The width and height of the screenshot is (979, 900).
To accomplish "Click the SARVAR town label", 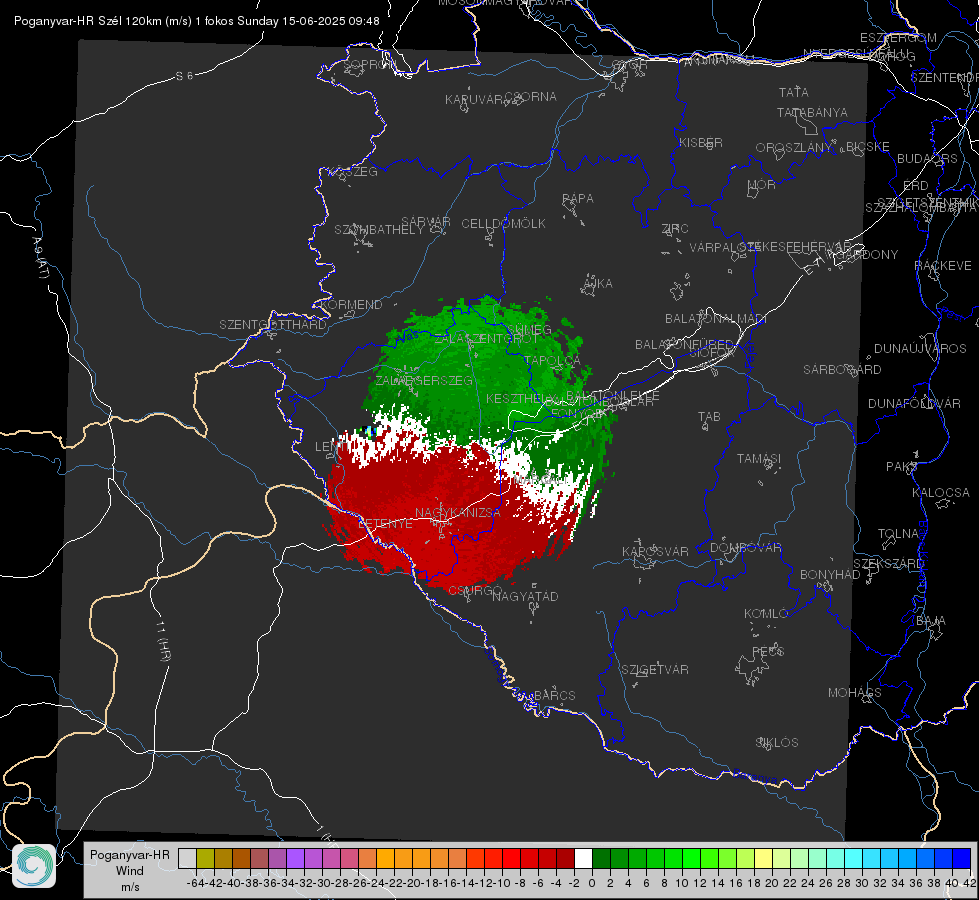I will pyautogui.click(x=426, y=222).
